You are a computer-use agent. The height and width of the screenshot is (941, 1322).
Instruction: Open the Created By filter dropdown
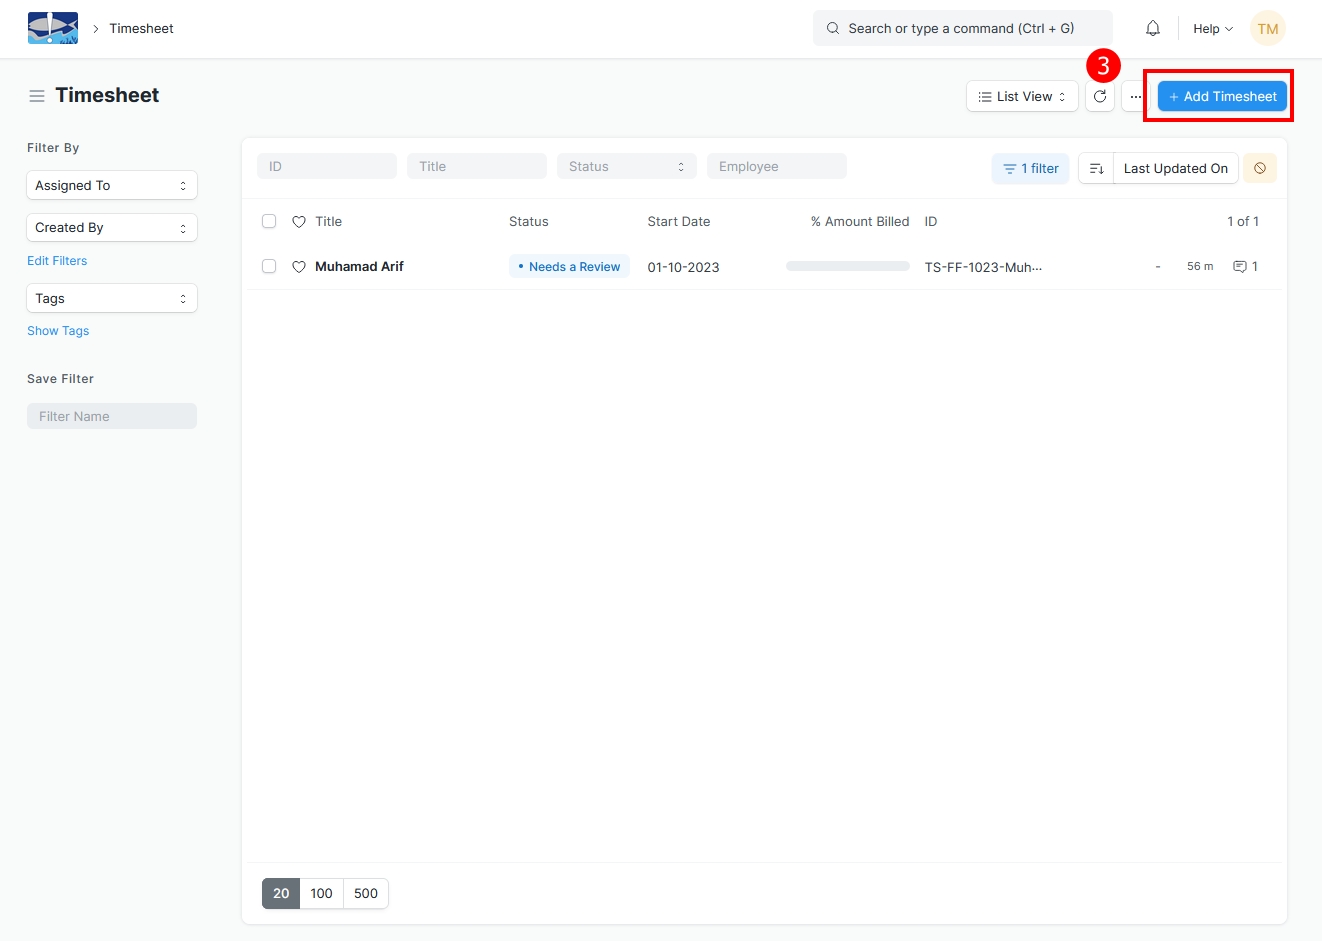click(x=111, y=228)
